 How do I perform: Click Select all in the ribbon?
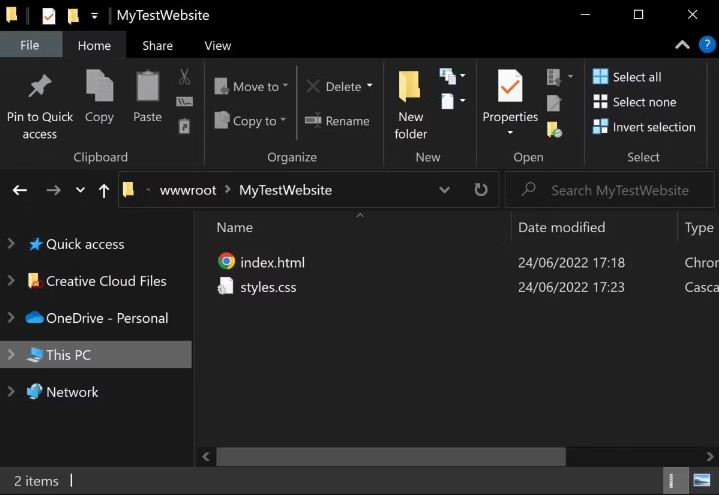coord(627,77)
